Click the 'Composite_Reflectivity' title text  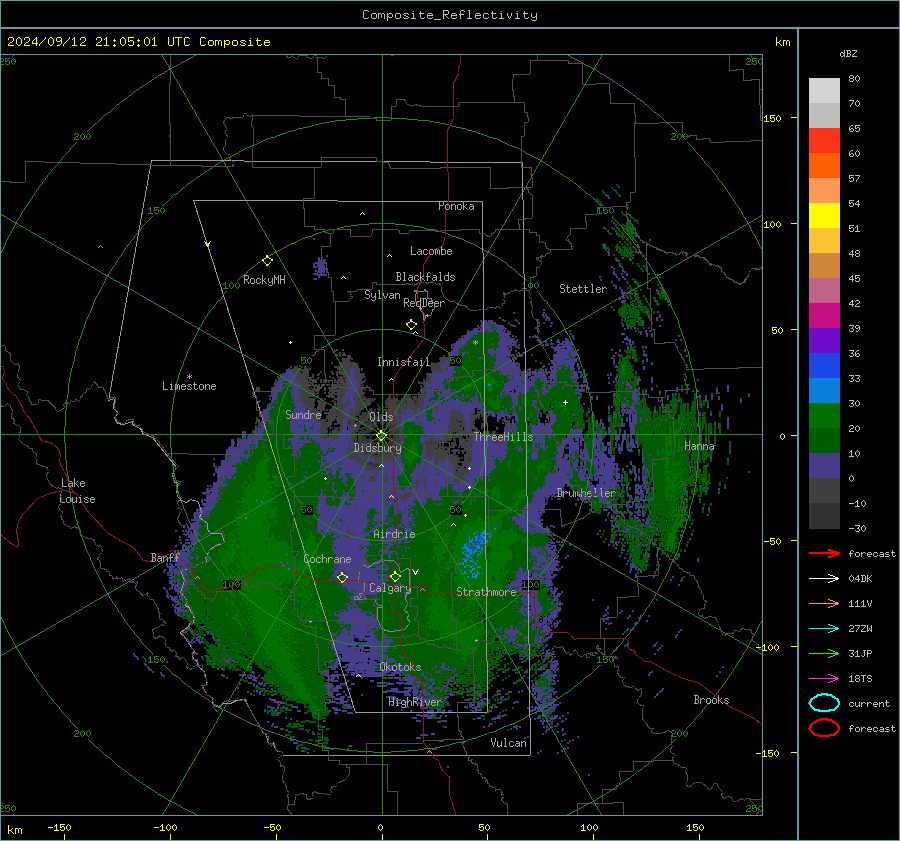450,15
